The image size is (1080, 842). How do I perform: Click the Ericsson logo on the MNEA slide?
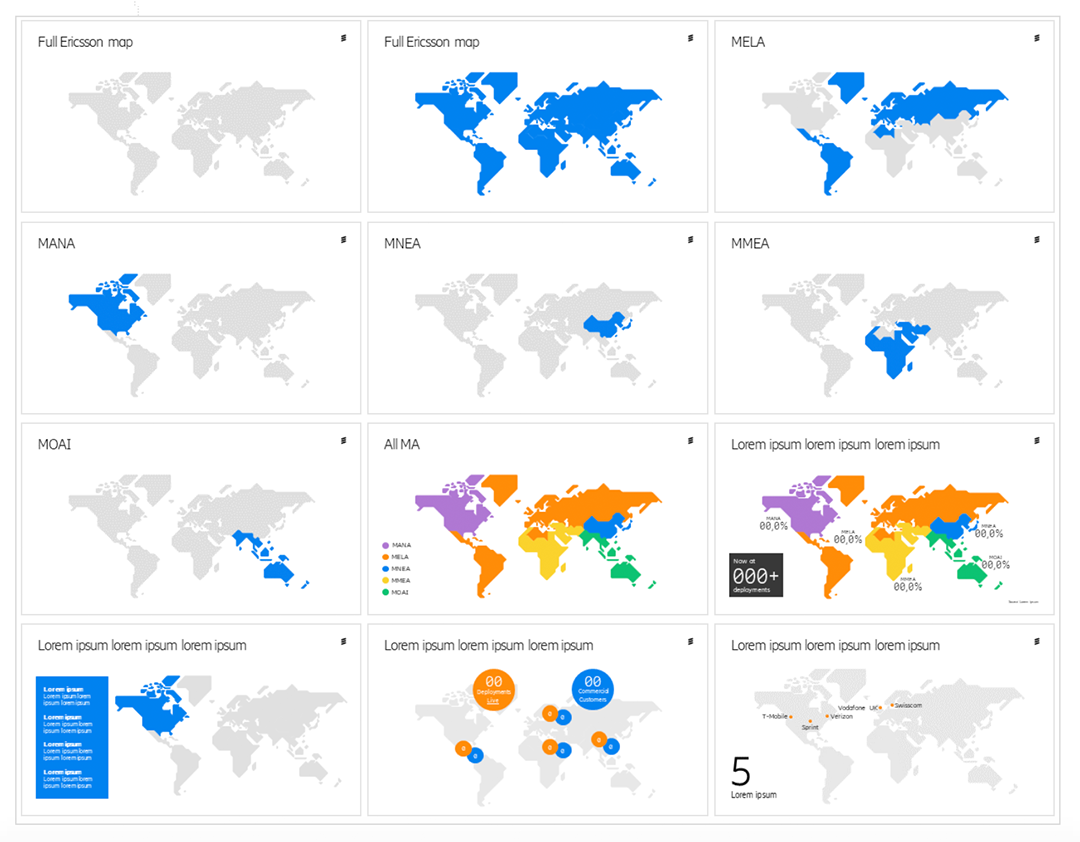pyautogui.click(x=690, y=240)
